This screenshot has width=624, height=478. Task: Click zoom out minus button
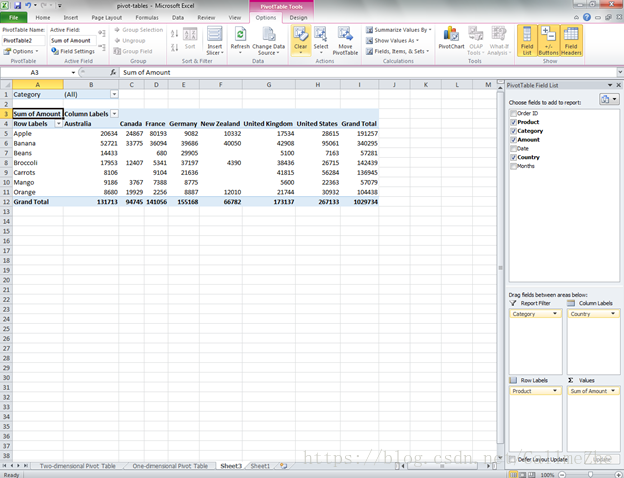(562, 474)
